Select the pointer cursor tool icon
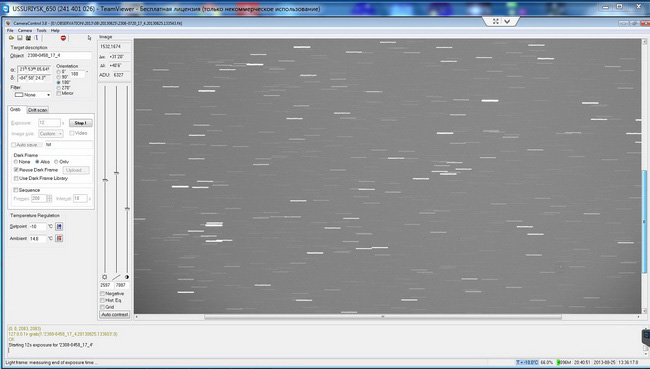This screenshot has width=650, height=369. [89, 38]
